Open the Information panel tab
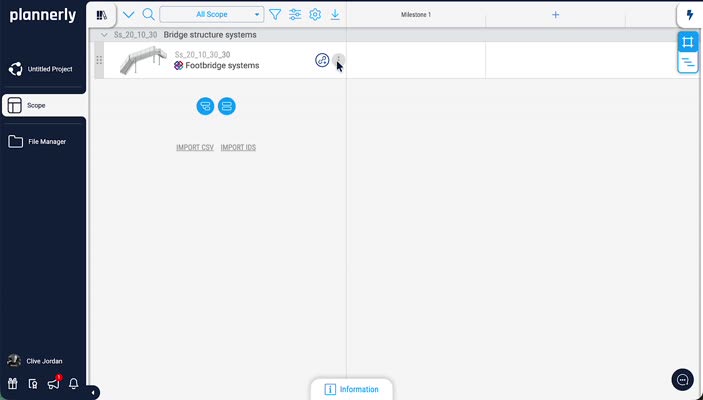Screen dimensions: 703x400 pyautogui.click(x=352, y=389)
